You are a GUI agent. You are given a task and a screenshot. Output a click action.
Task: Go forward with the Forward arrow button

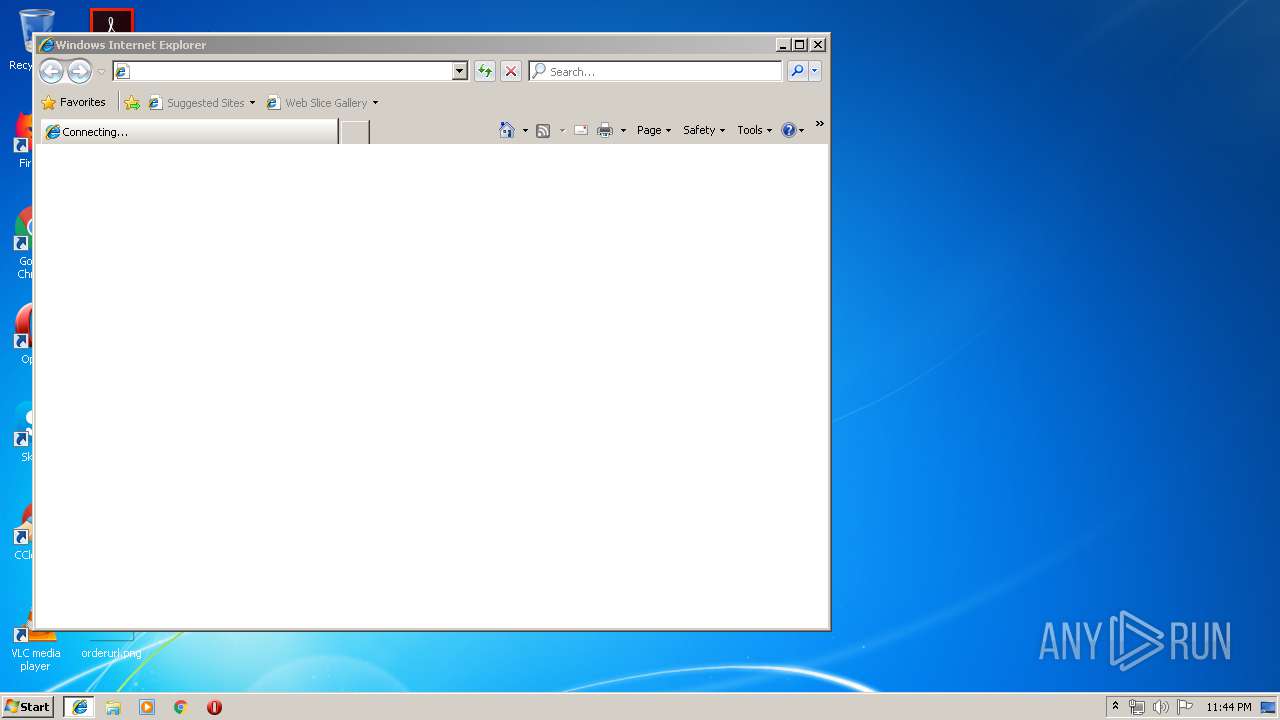pos(79,71)
